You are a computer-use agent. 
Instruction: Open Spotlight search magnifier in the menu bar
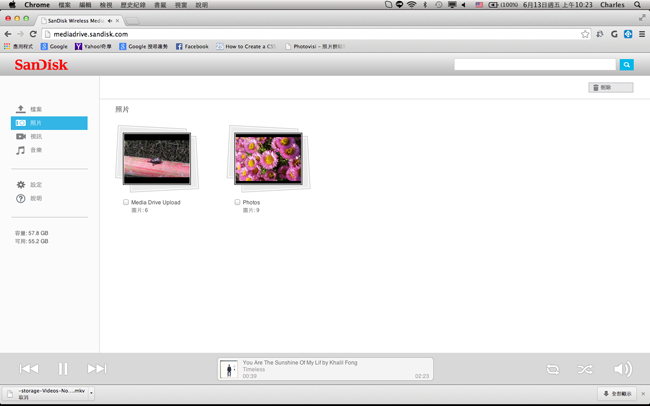click(x=637, y=5)
